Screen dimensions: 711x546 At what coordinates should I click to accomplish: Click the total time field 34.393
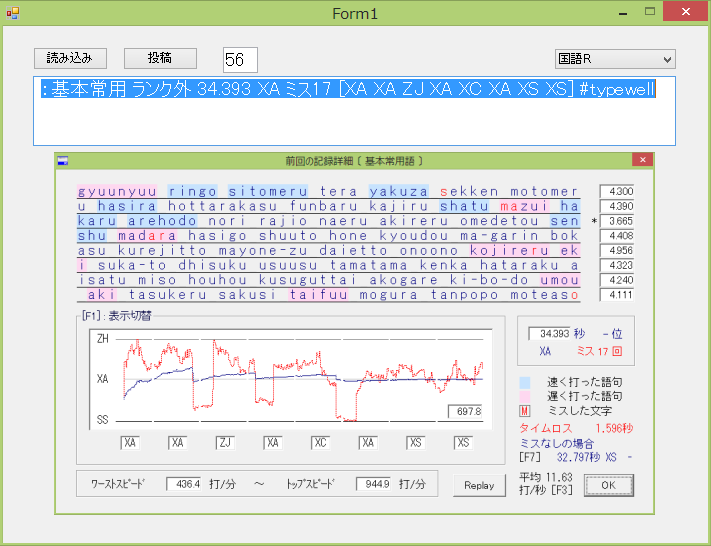[549, 334]
